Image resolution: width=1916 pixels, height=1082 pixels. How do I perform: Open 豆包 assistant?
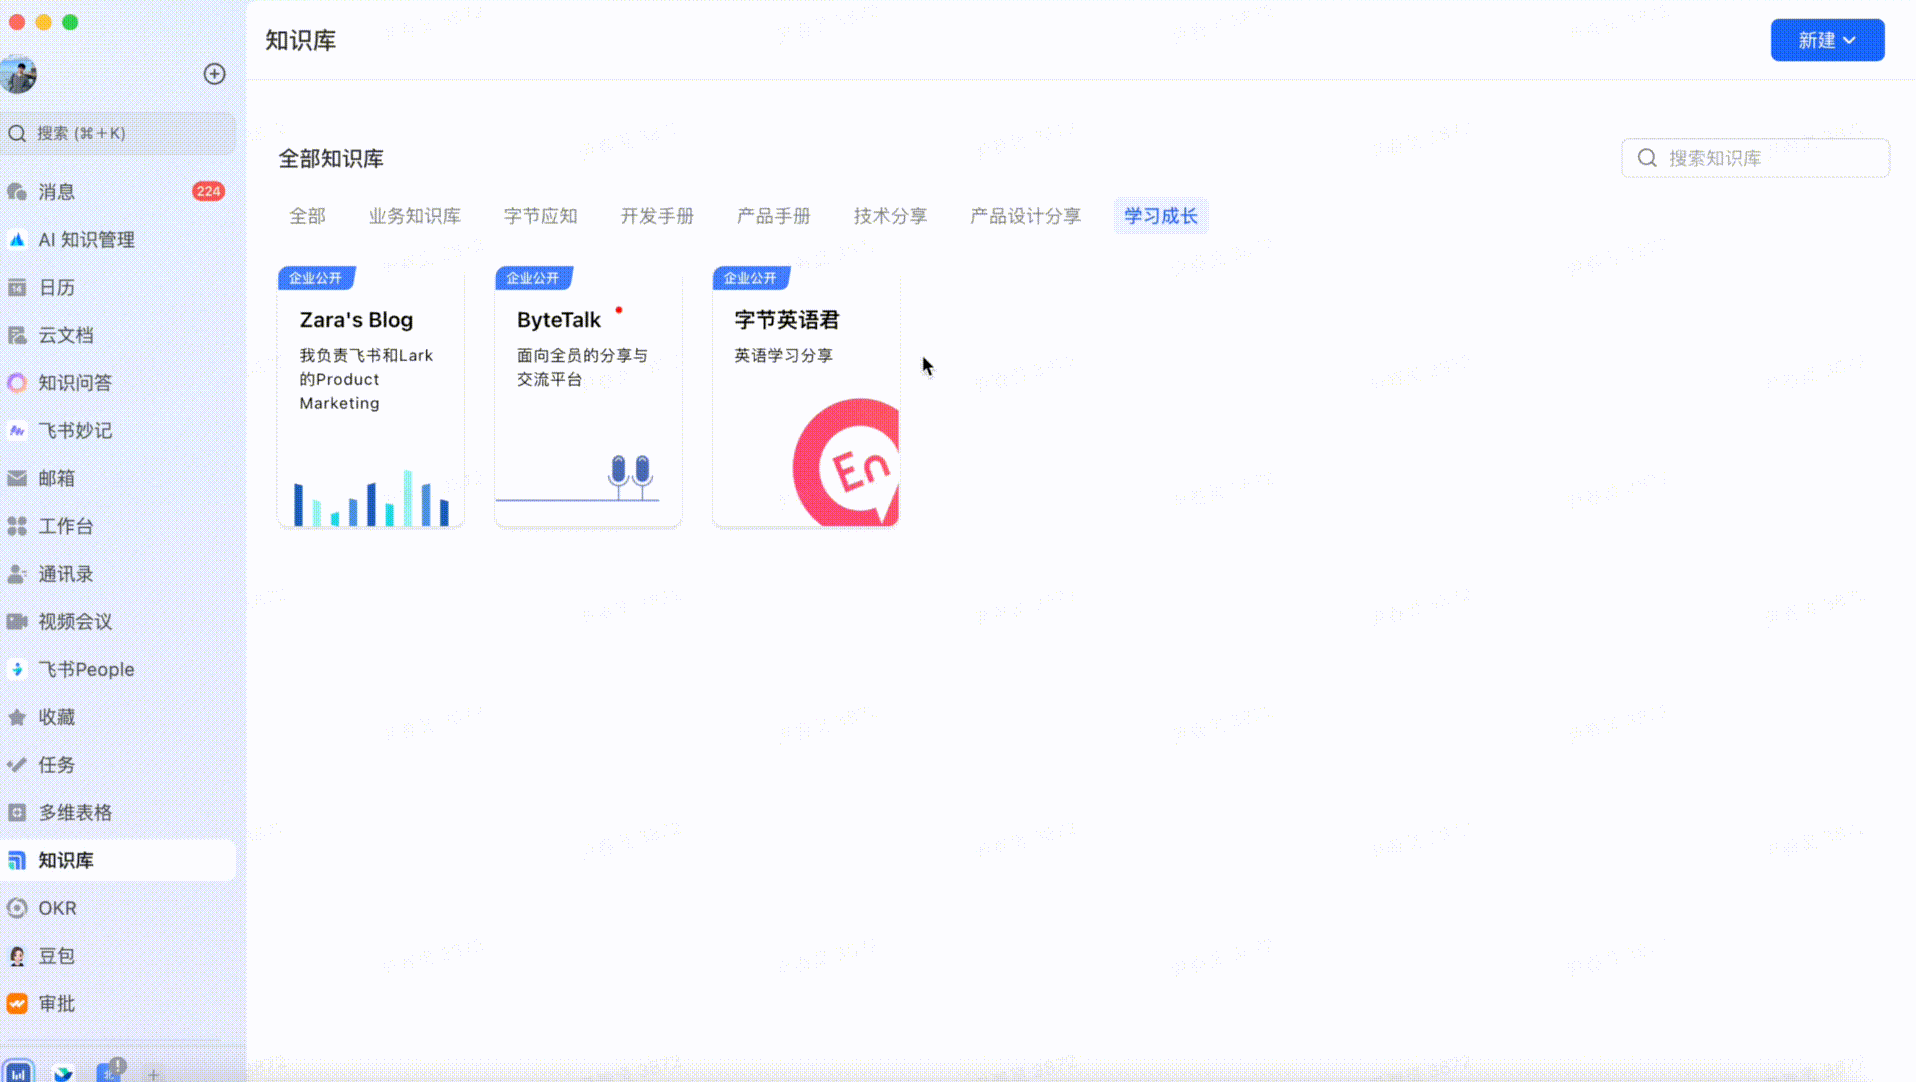coord(118,956)
